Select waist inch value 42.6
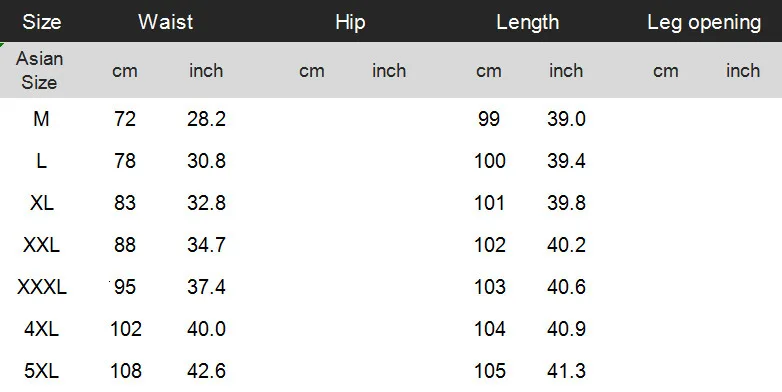The height and width of the screenshot is (392, 782). point(206,371)
